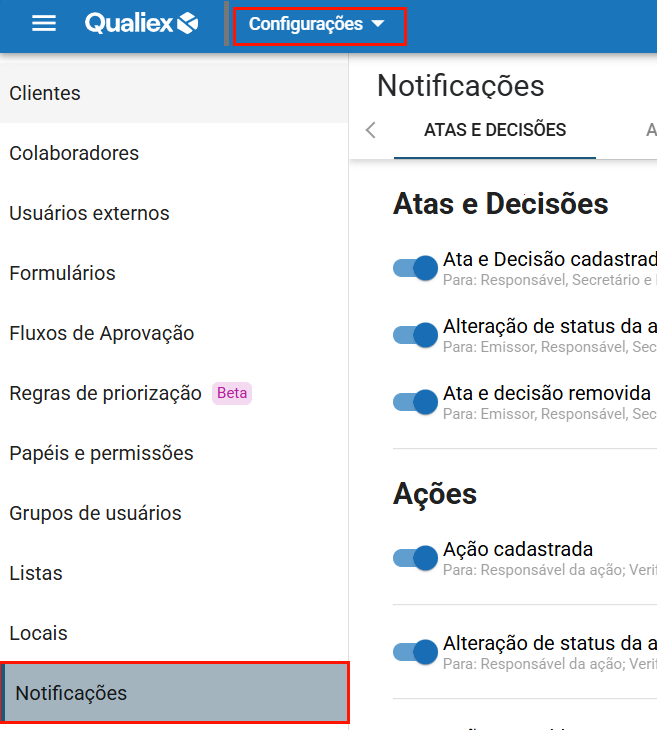Click the Beta badge
Image resolution: width=657 pixels, height=730 pixels.
[232, 393]
